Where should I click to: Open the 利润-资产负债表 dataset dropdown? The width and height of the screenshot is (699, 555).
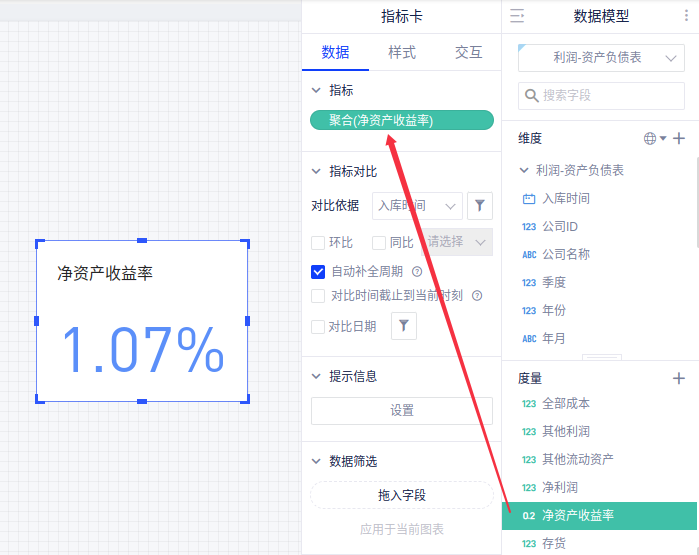(x=600, y=58)
